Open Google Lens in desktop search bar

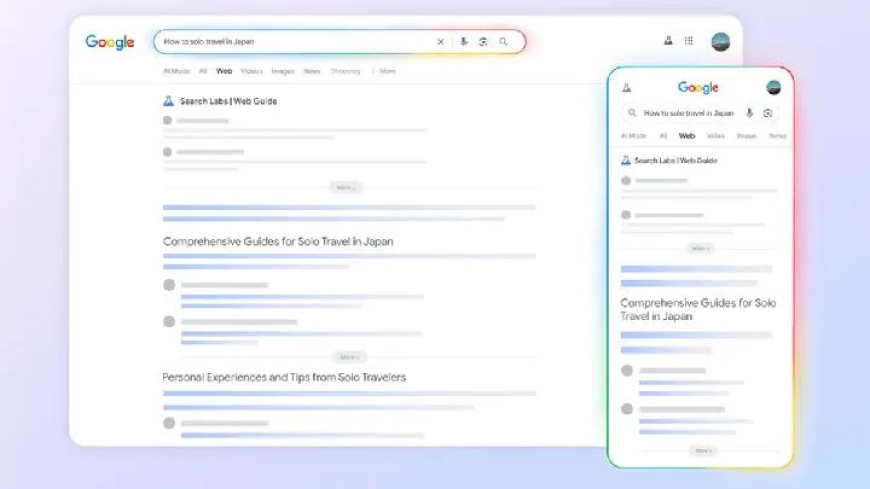(483, 42)
